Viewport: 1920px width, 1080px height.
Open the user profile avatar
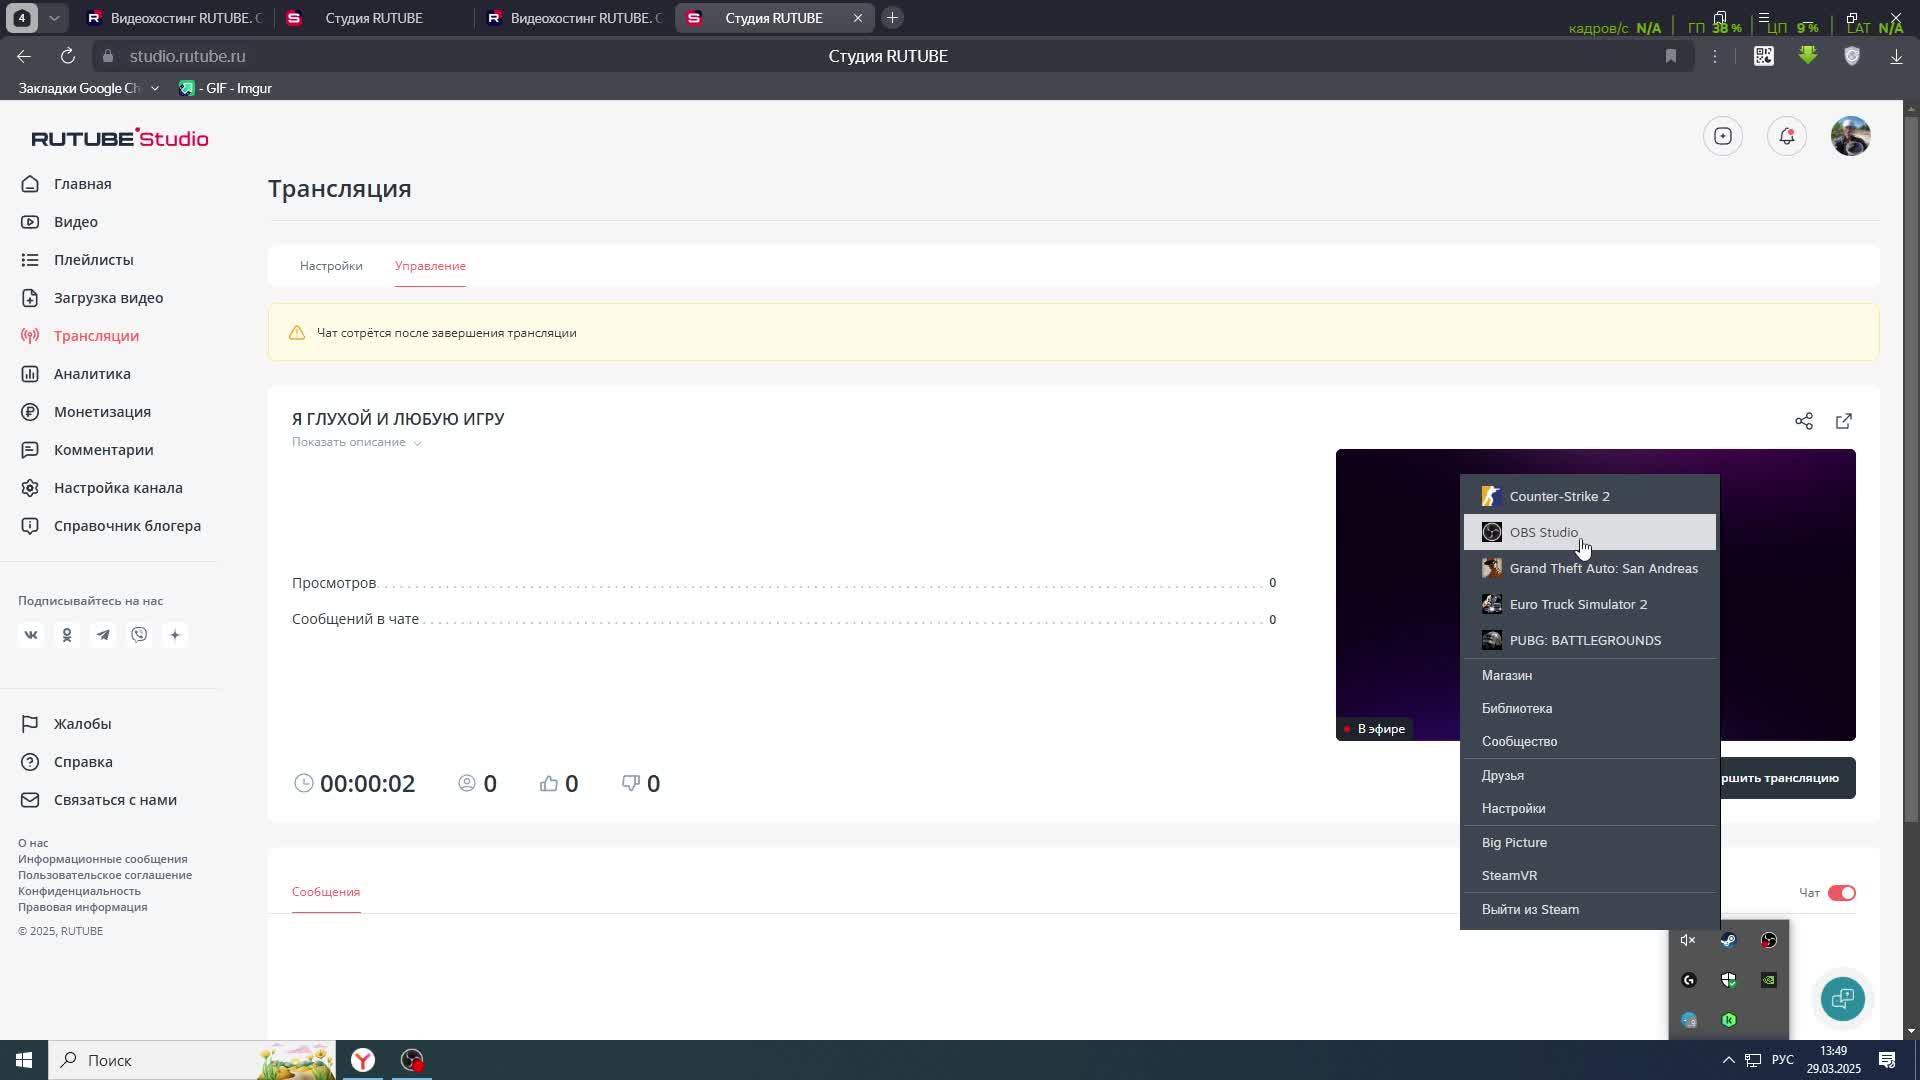pos(1851,136)
